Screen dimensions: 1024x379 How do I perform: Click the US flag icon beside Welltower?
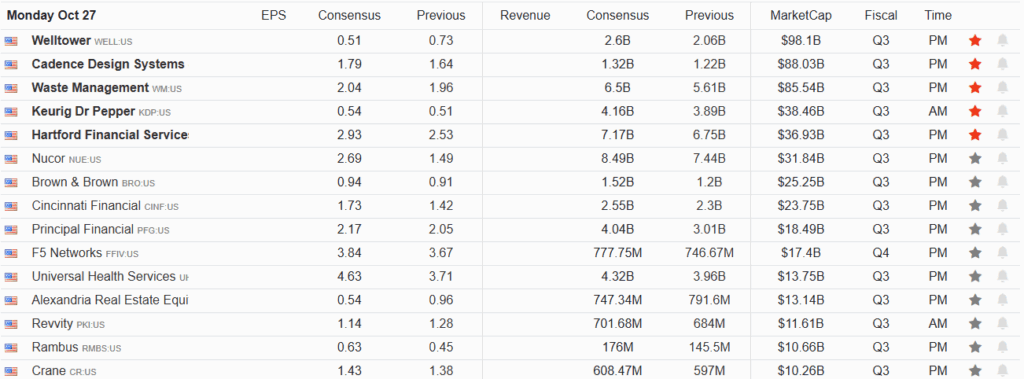[x=11, y=41]
